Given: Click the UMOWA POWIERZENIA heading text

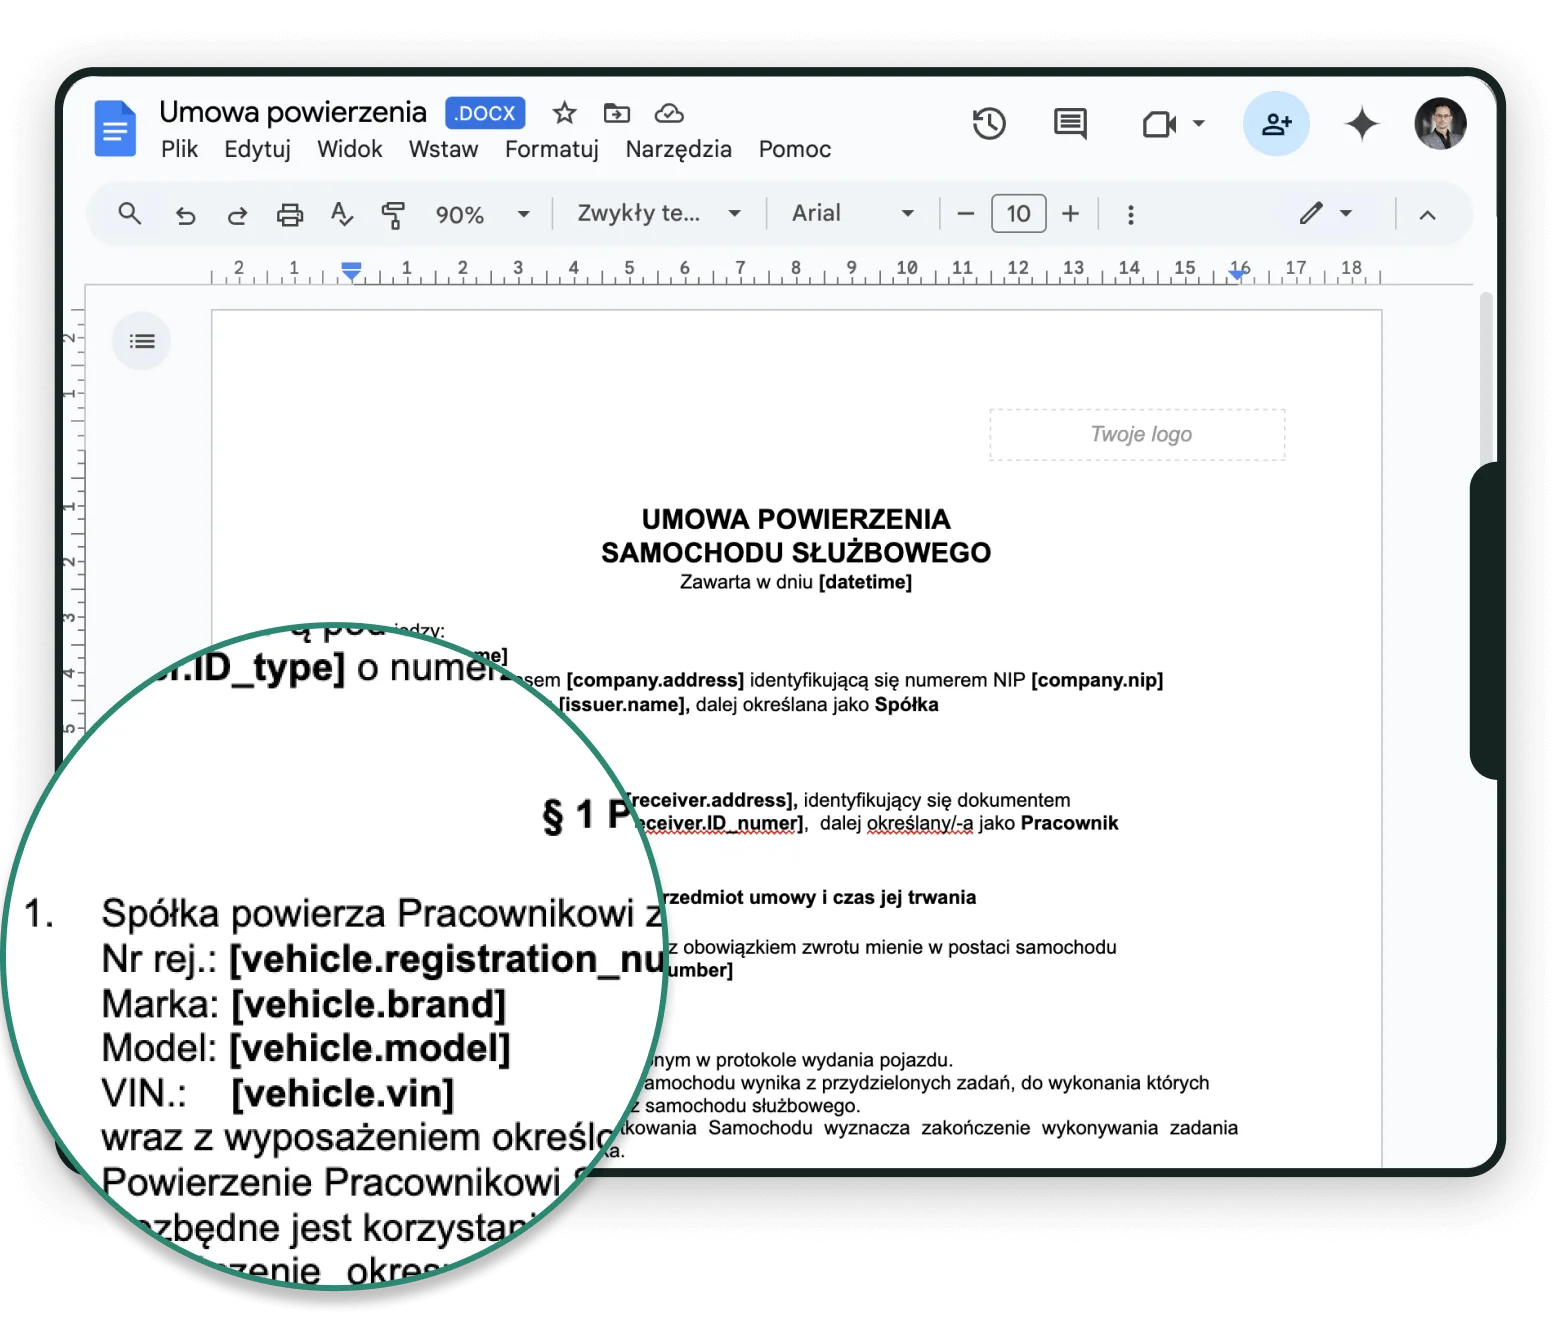Looking at the screenshot, I should pyautogui.click(x=796, y=519).
